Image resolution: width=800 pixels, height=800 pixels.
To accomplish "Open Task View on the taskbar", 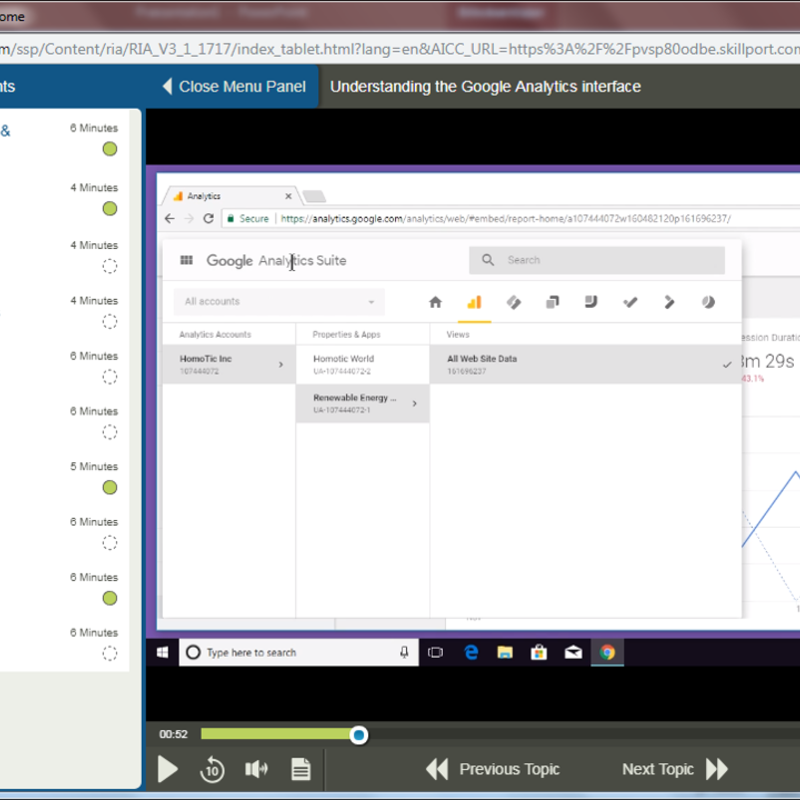I will pos(435,653).
